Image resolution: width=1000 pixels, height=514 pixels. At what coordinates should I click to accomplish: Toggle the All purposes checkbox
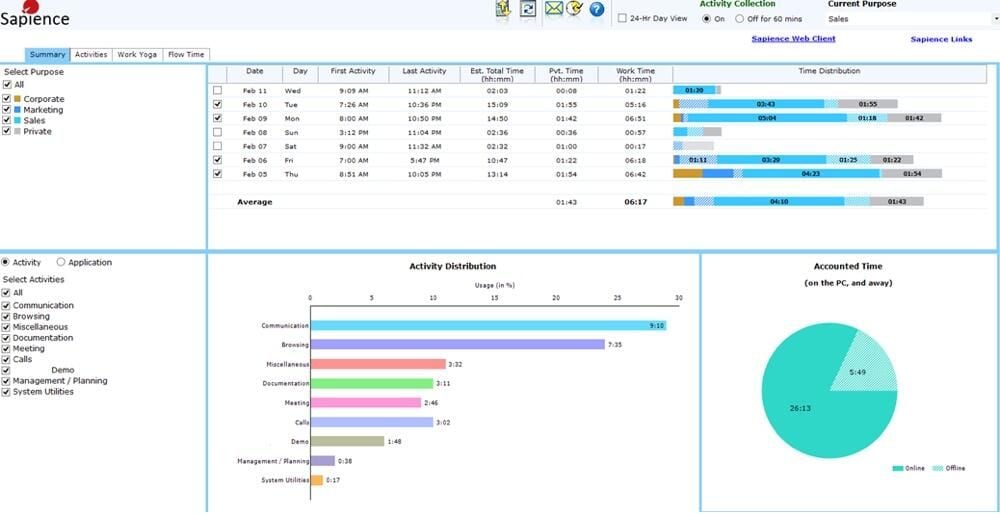pyautogui.click(x=7, y=84)
